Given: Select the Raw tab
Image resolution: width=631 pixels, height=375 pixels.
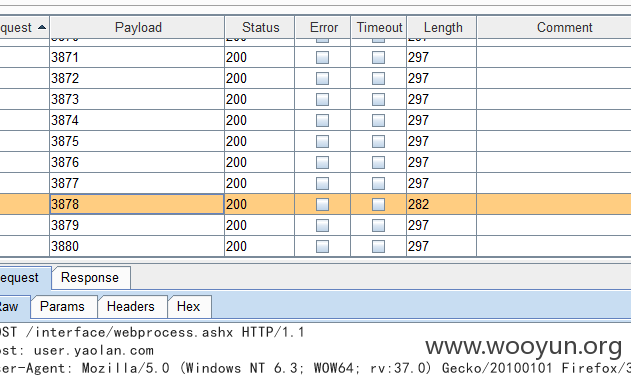Looking at the screenshot, I should pyautogui.click(x=14, y=307).
